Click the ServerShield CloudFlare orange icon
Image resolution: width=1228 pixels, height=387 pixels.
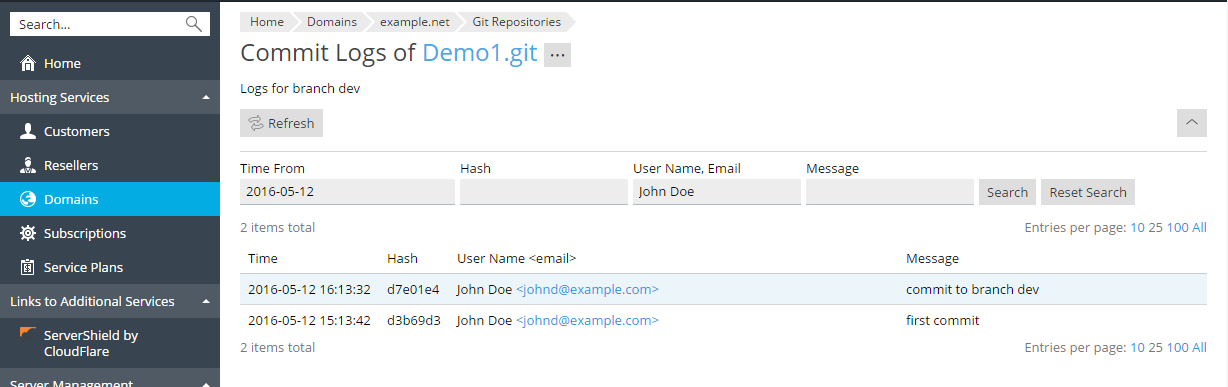[x=27, y=333]
